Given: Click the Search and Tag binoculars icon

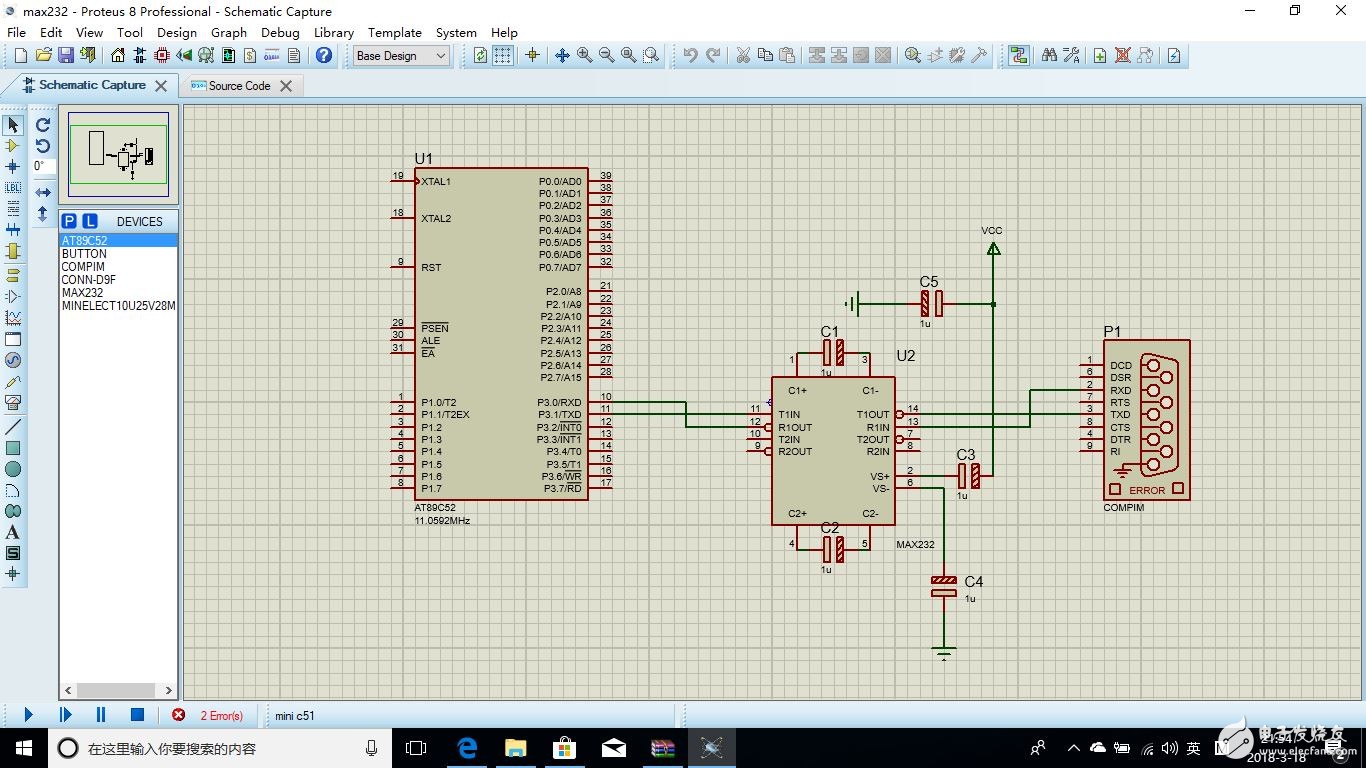Looking at the screenshot, I should coord(1049,56).
